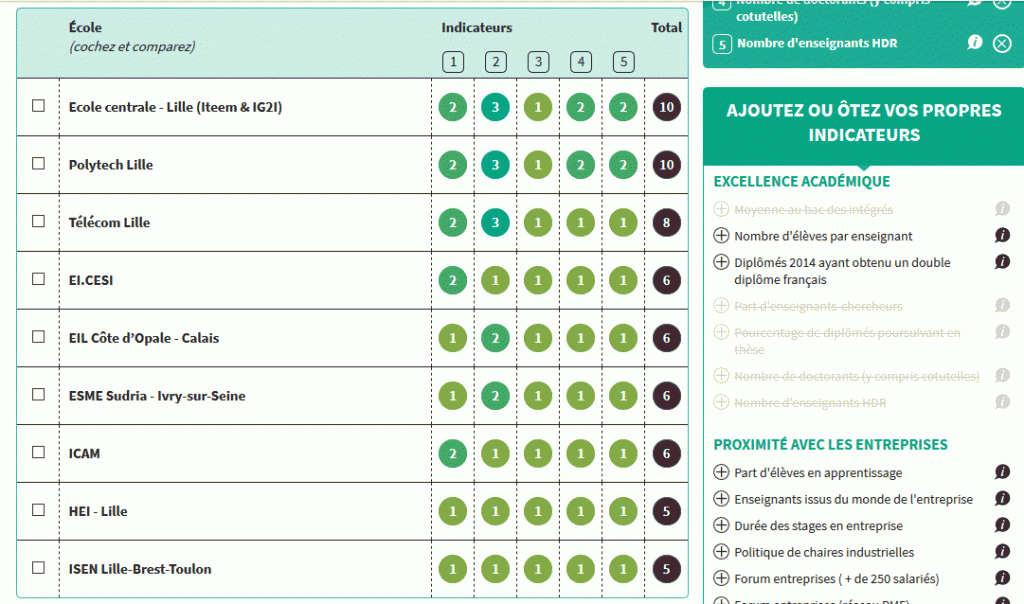Click indicator column header number 1

(x=453, y=62)
